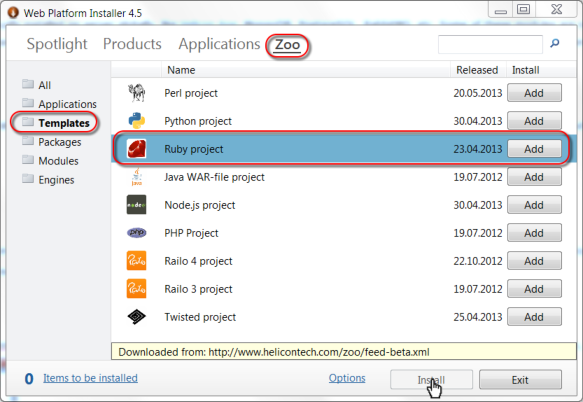Select the Twisted project row name
Image resolution: width=583 pixels, height=402 pixels.
(x=200, y=317)
